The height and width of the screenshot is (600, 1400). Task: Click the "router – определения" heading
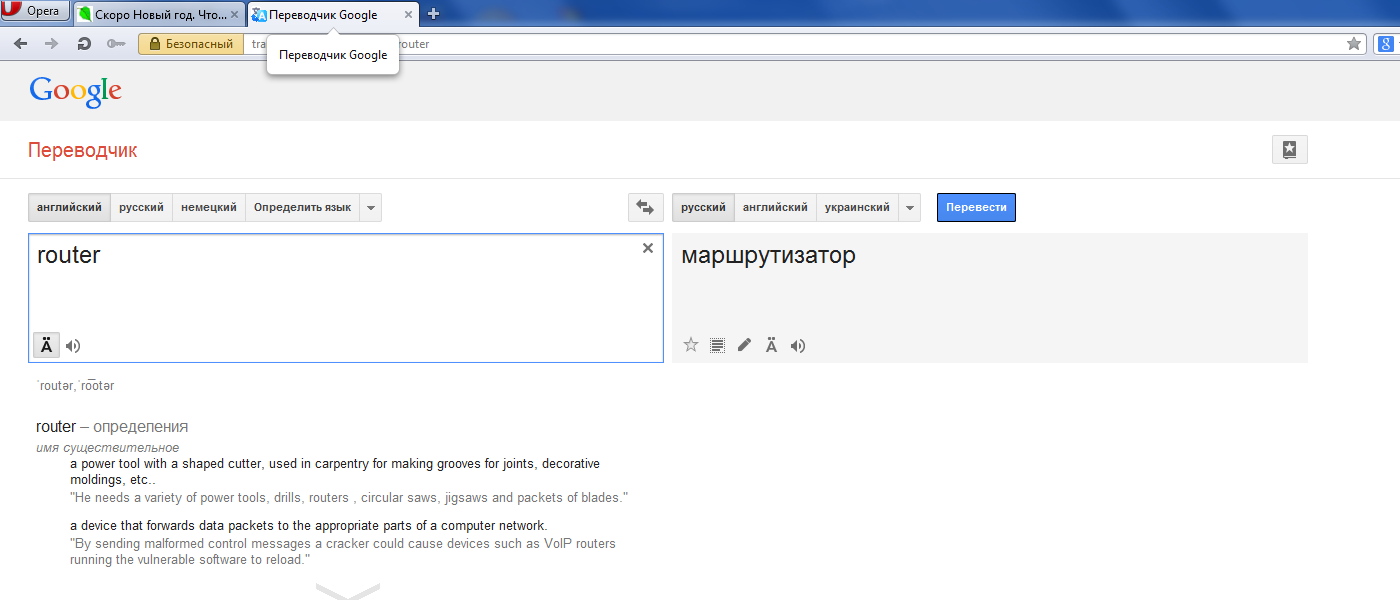(x=112, y=427)
